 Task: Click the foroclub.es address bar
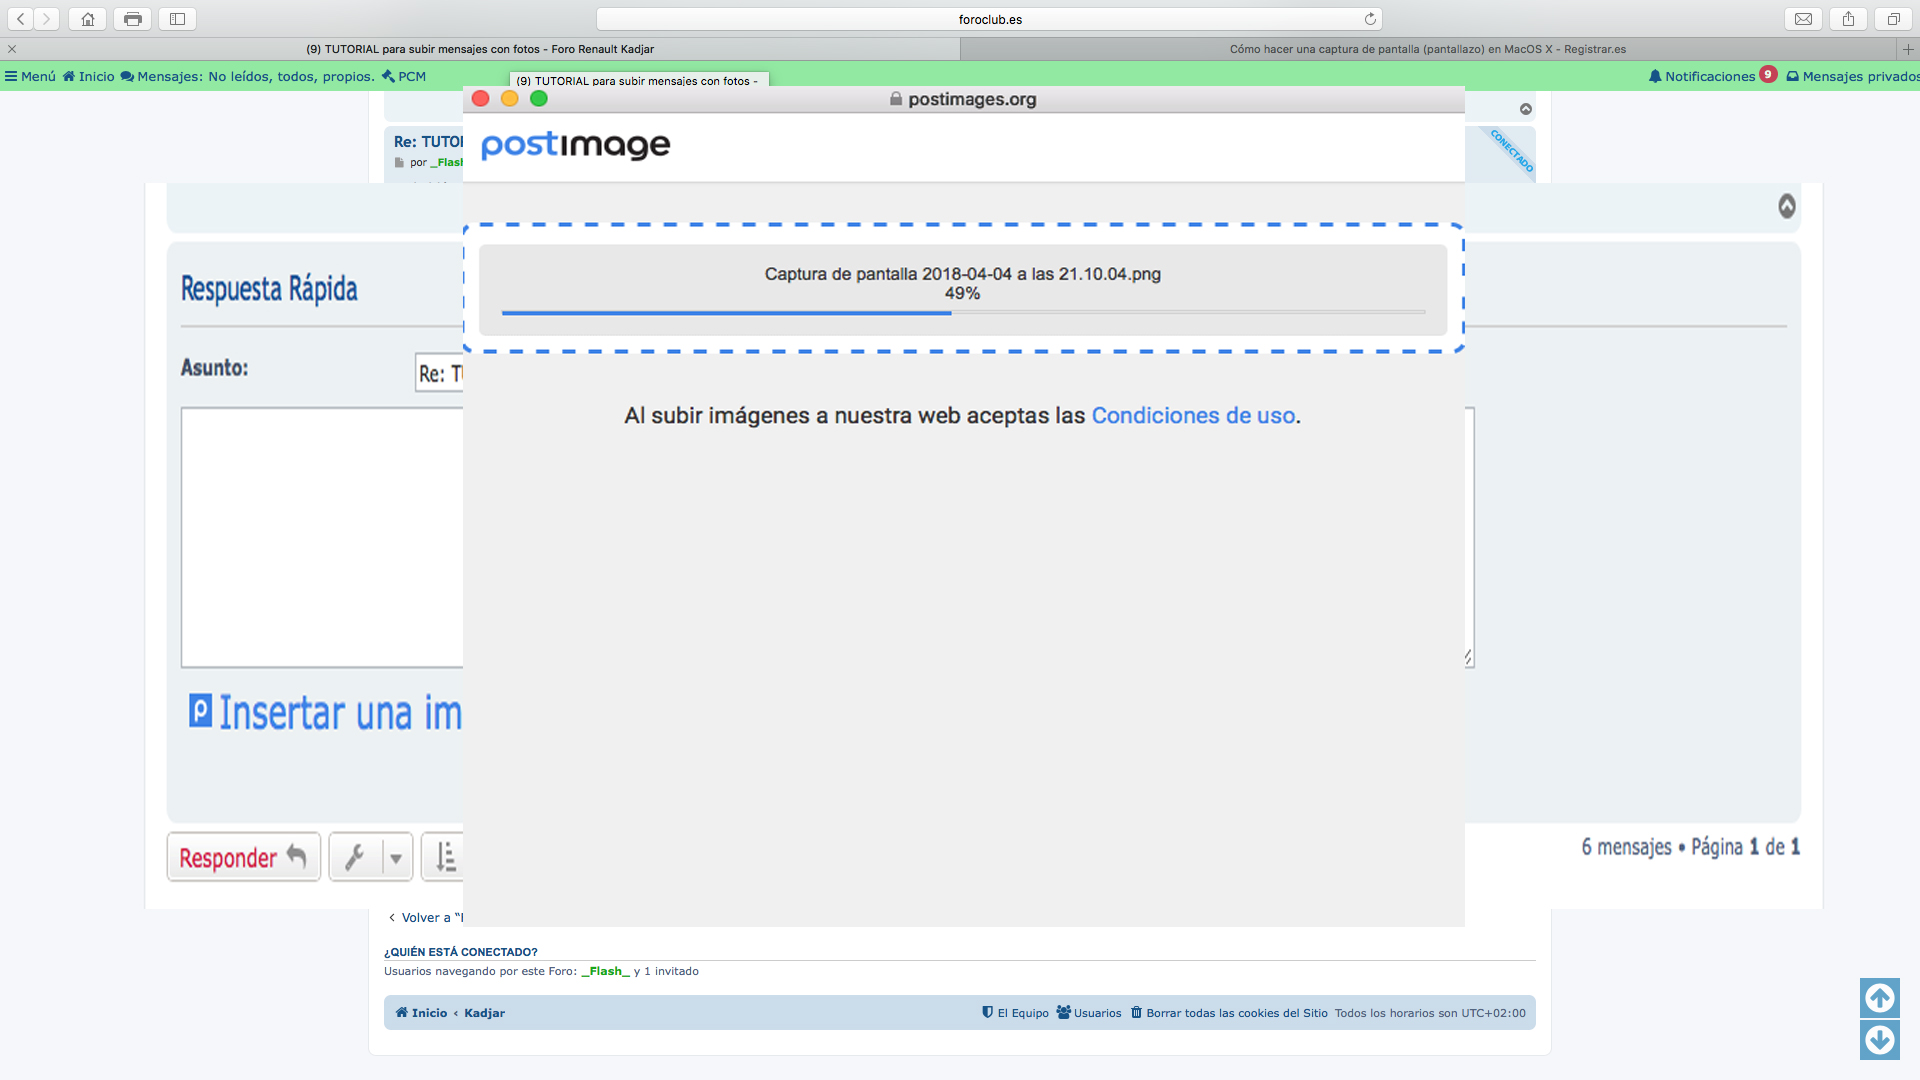tap(989, 19)
